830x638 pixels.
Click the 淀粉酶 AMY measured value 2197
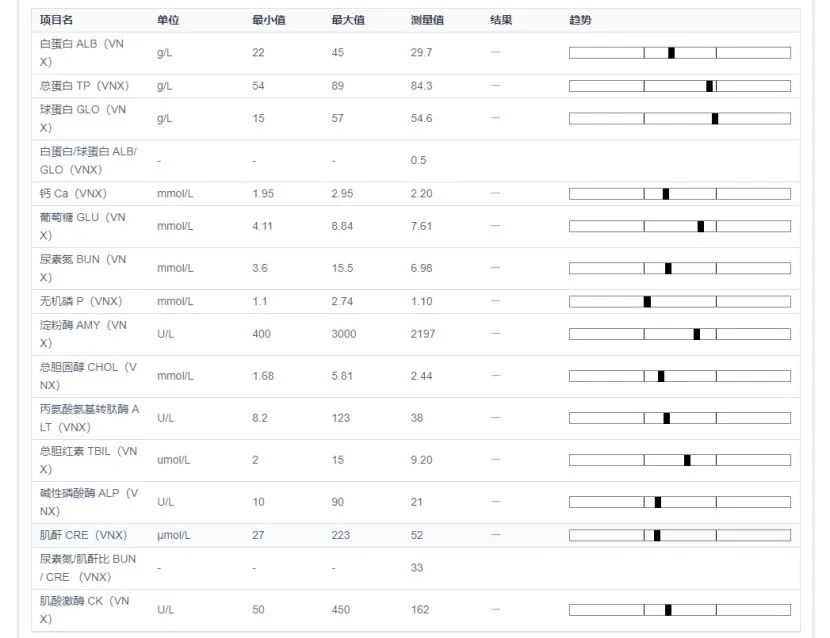(423, 334)
